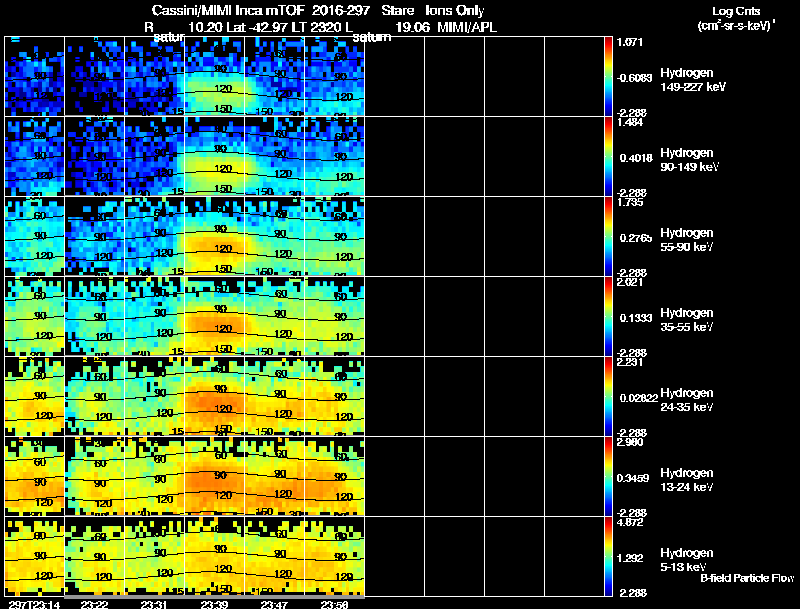Click the Hydrogen 5-13 keV row label
Image resolution: width=800 pixels, height=609 pixels.
coord(687,560)
